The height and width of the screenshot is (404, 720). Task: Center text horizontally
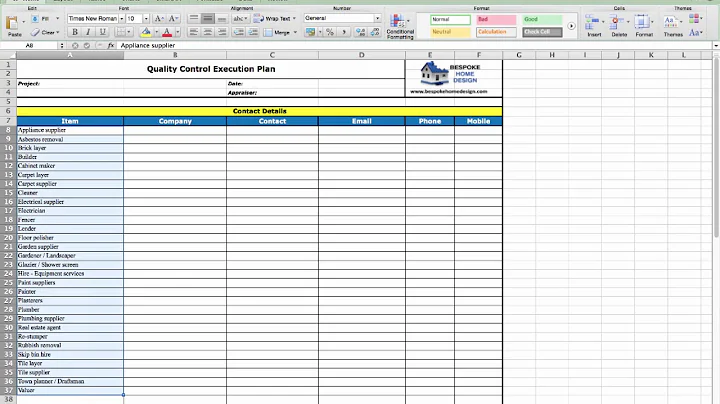tap(208, 32)
